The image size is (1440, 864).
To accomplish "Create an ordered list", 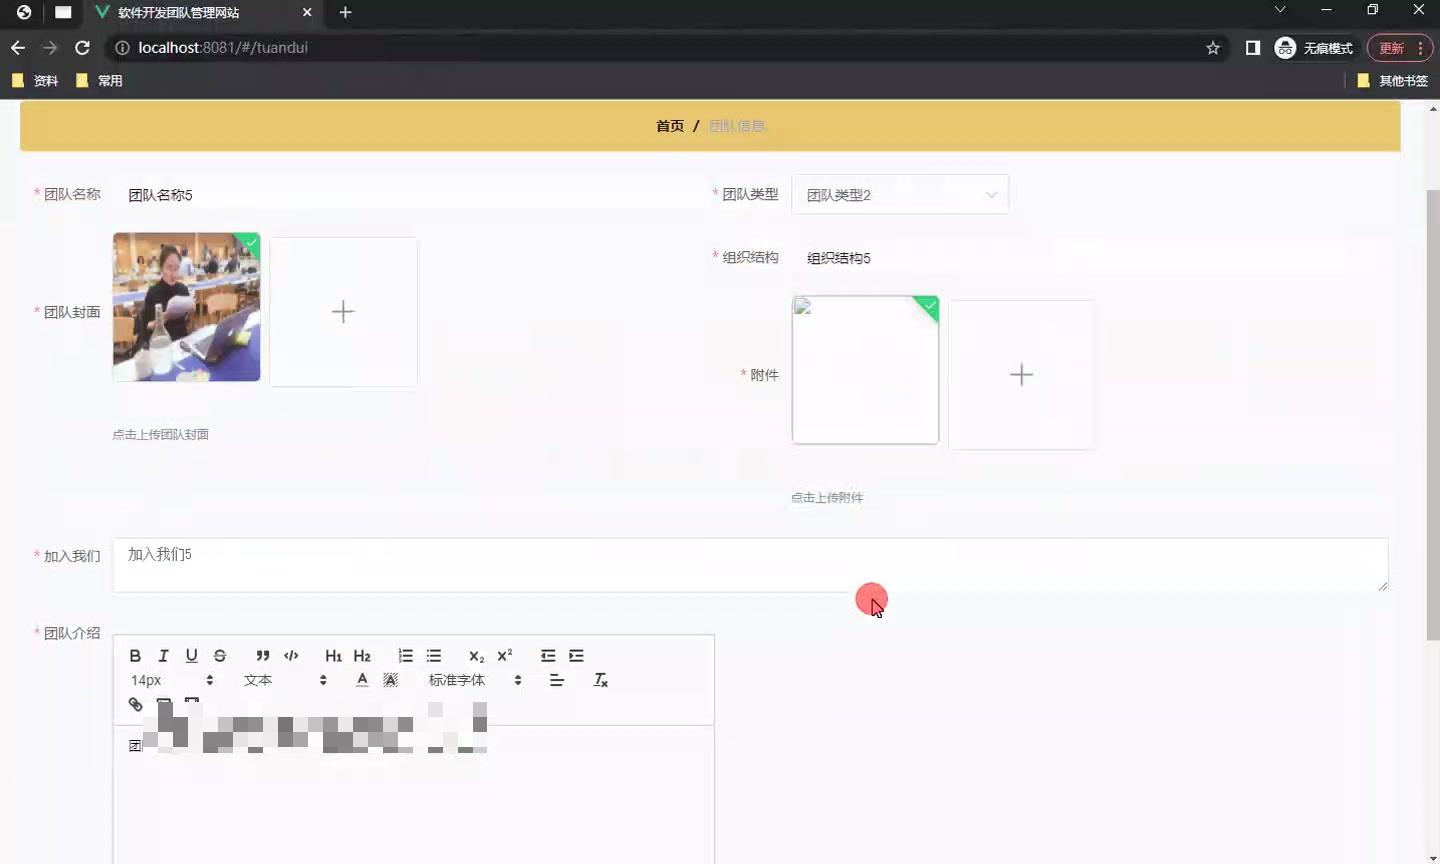I will point(405,656).
